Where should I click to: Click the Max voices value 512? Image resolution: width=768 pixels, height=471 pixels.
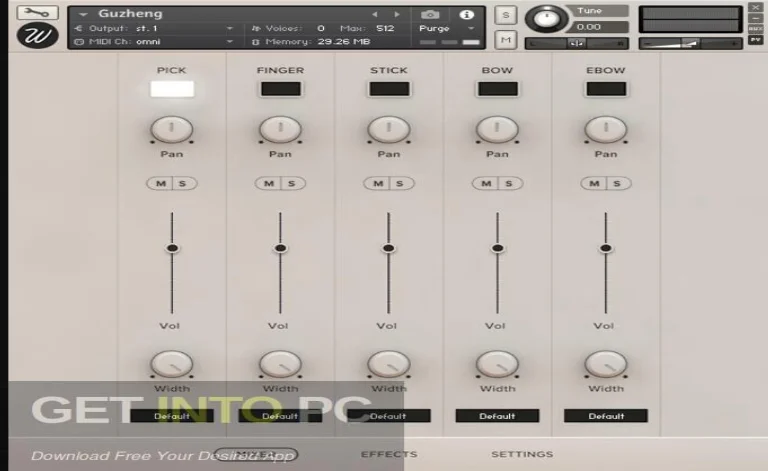385,28
